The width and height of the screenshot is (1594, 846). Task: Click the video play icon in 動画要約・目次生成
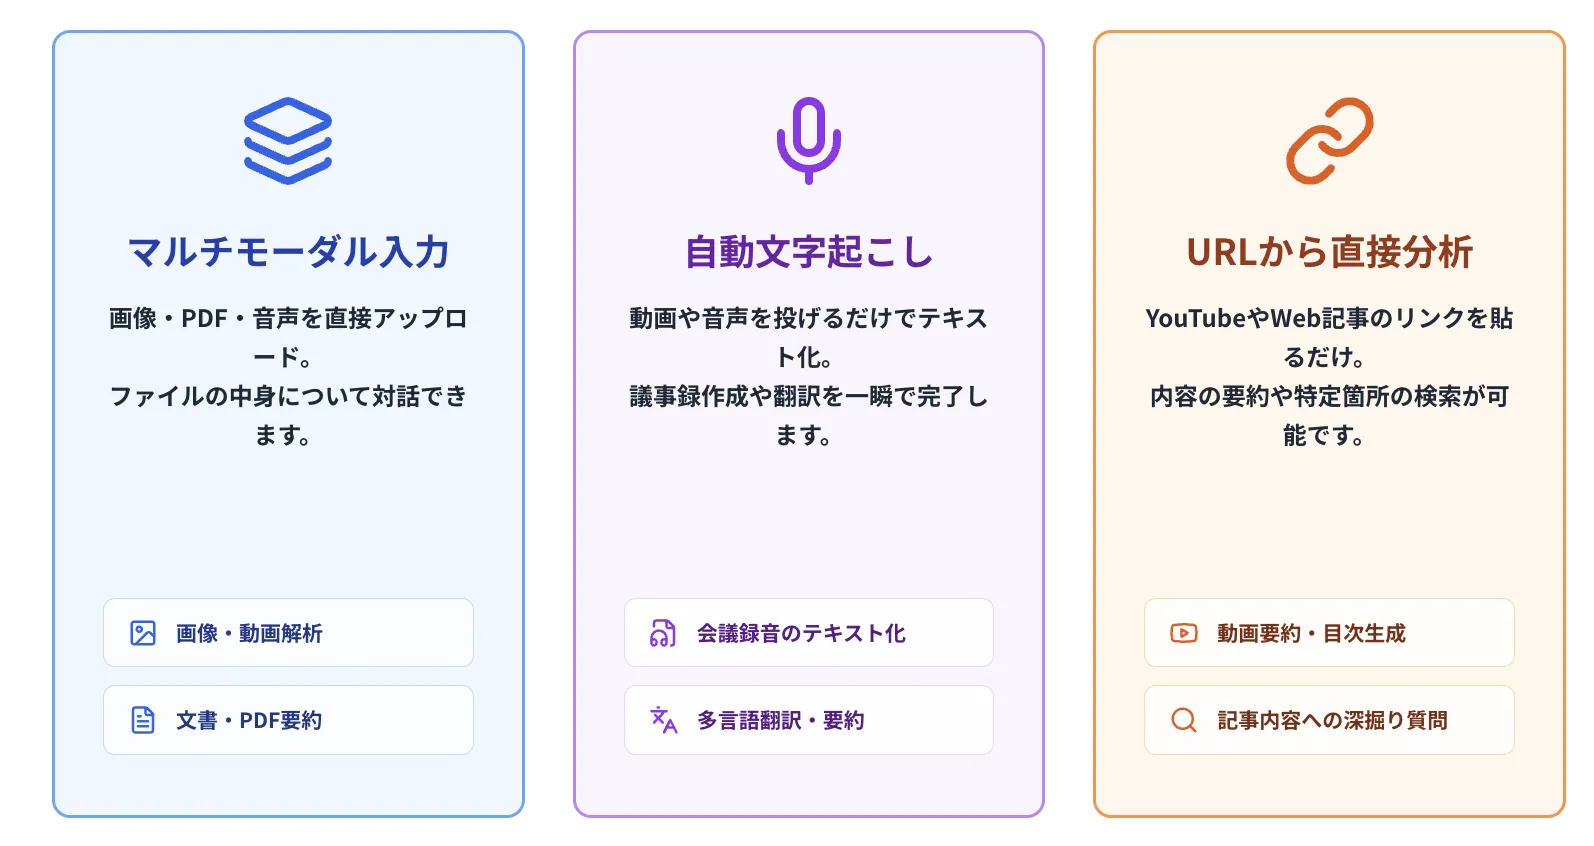pyautogui.click(x=1182, y=632)
